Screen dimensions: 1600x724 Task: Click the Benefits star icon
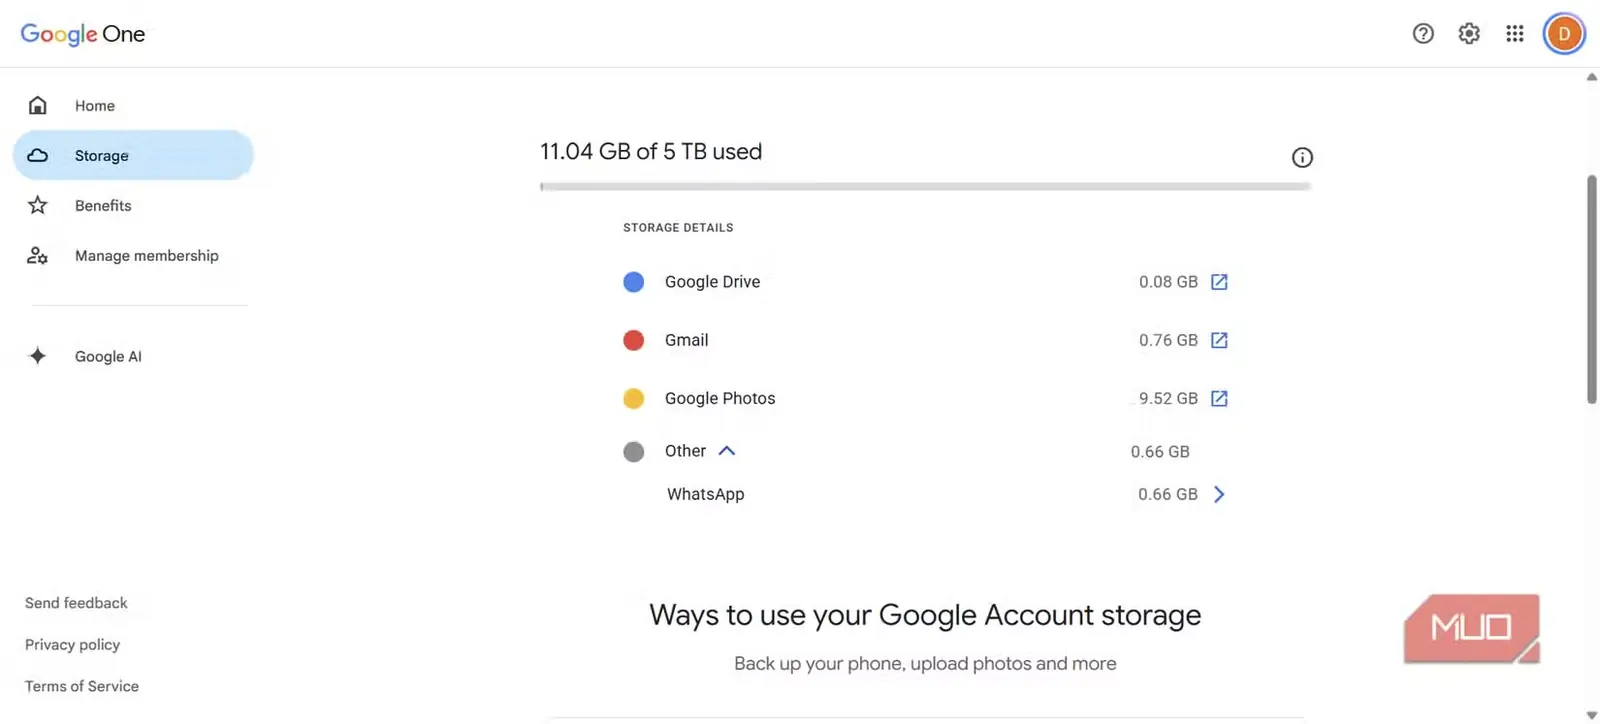point(38,205)
